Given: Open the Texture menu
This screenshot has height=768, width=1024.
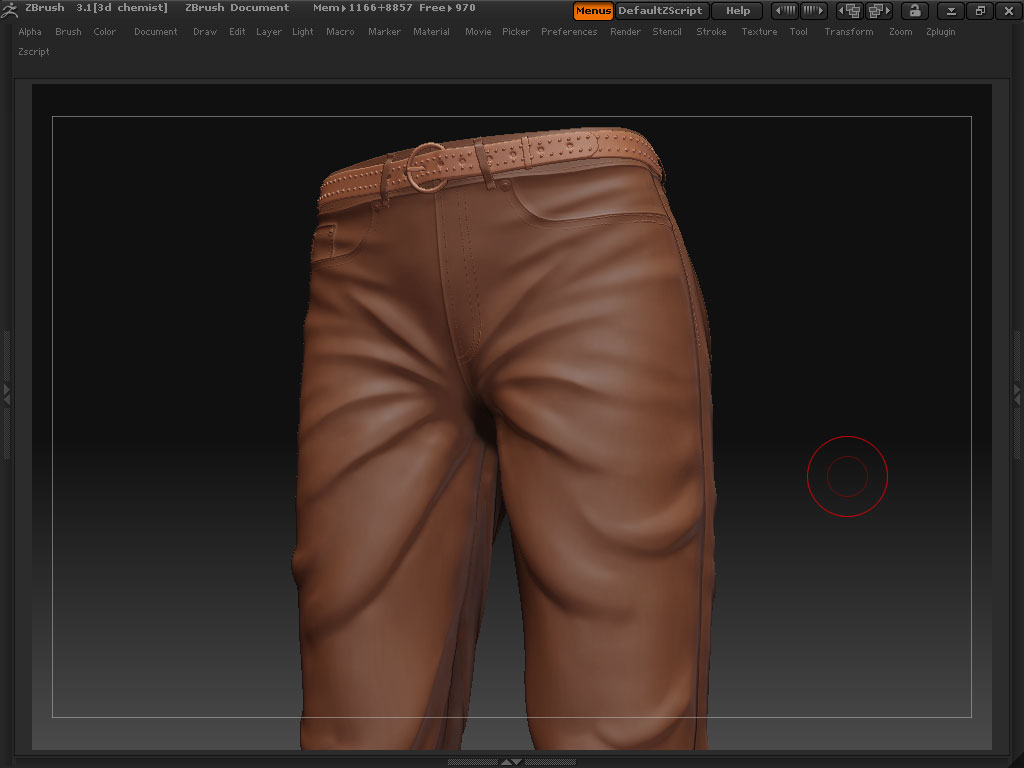Looking at the screenshot, I should click(x=759, y=31).
